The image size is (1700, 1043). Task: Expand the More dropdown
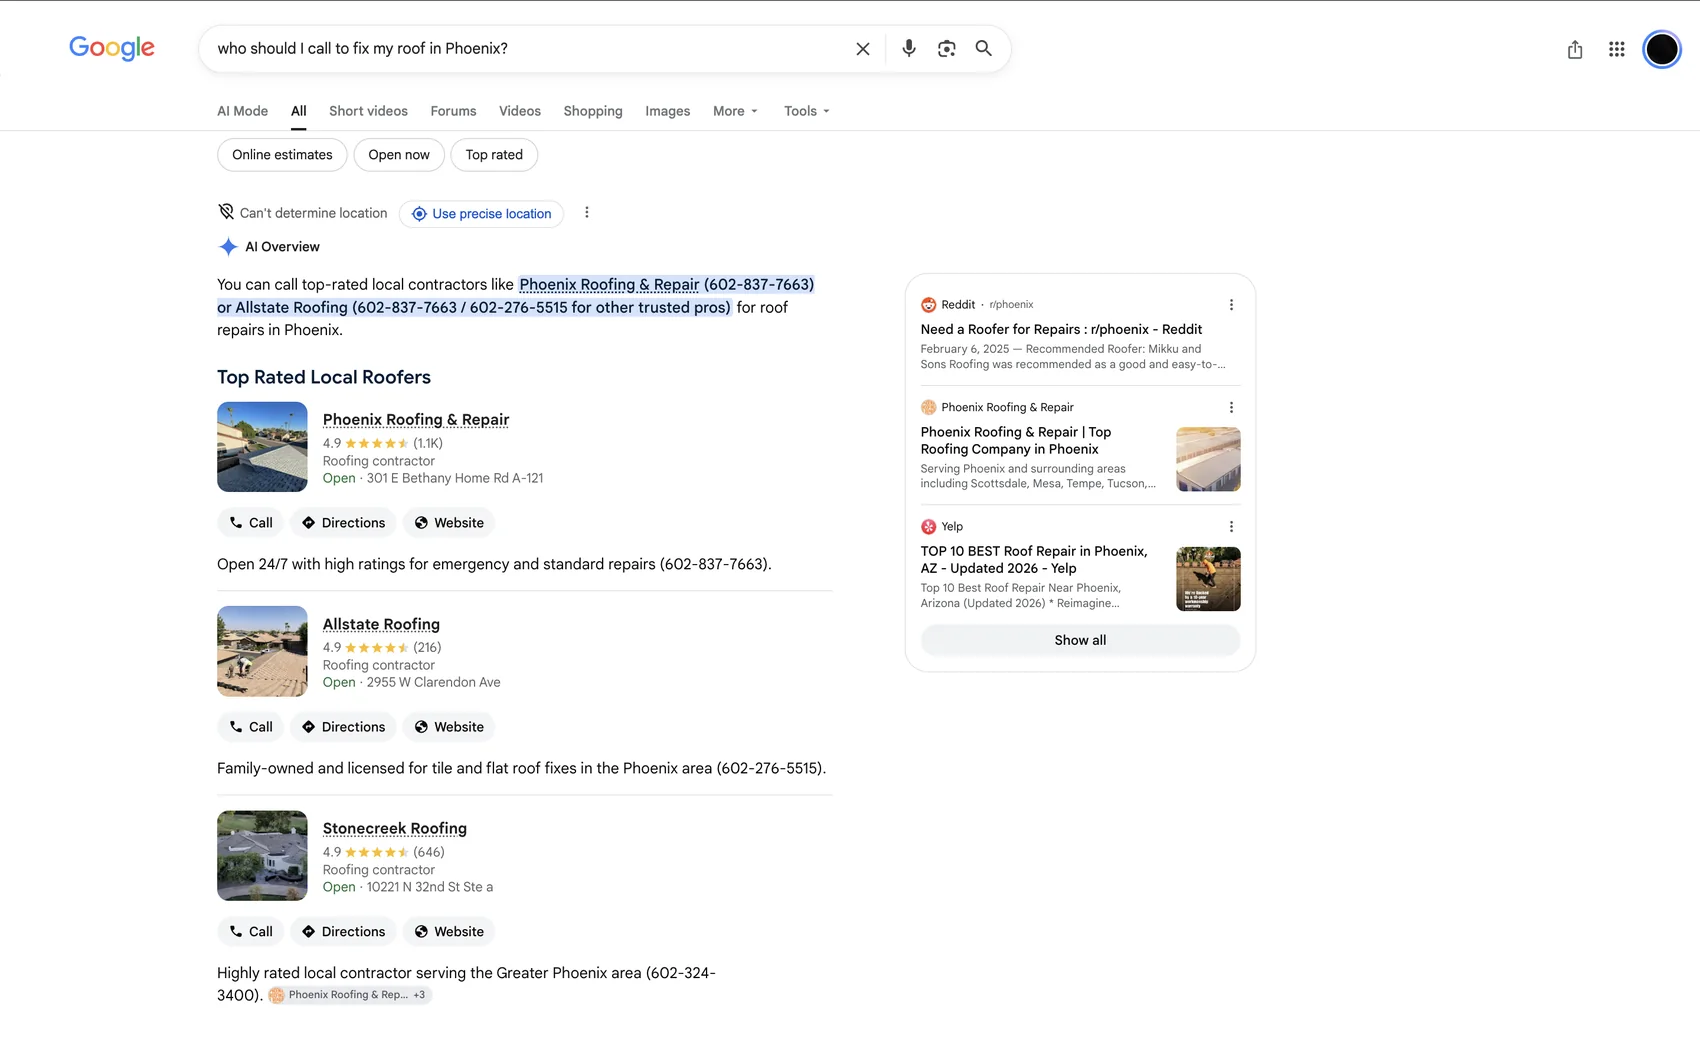735,111
